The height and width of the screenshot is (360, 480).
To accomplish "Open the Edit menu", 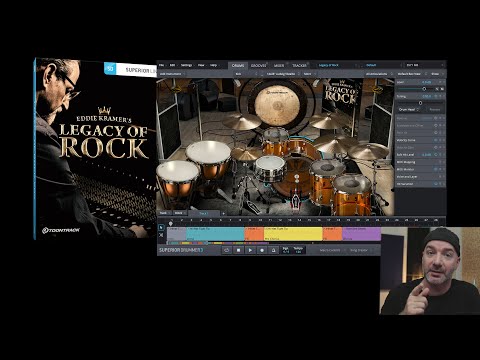I will point(172,65).
